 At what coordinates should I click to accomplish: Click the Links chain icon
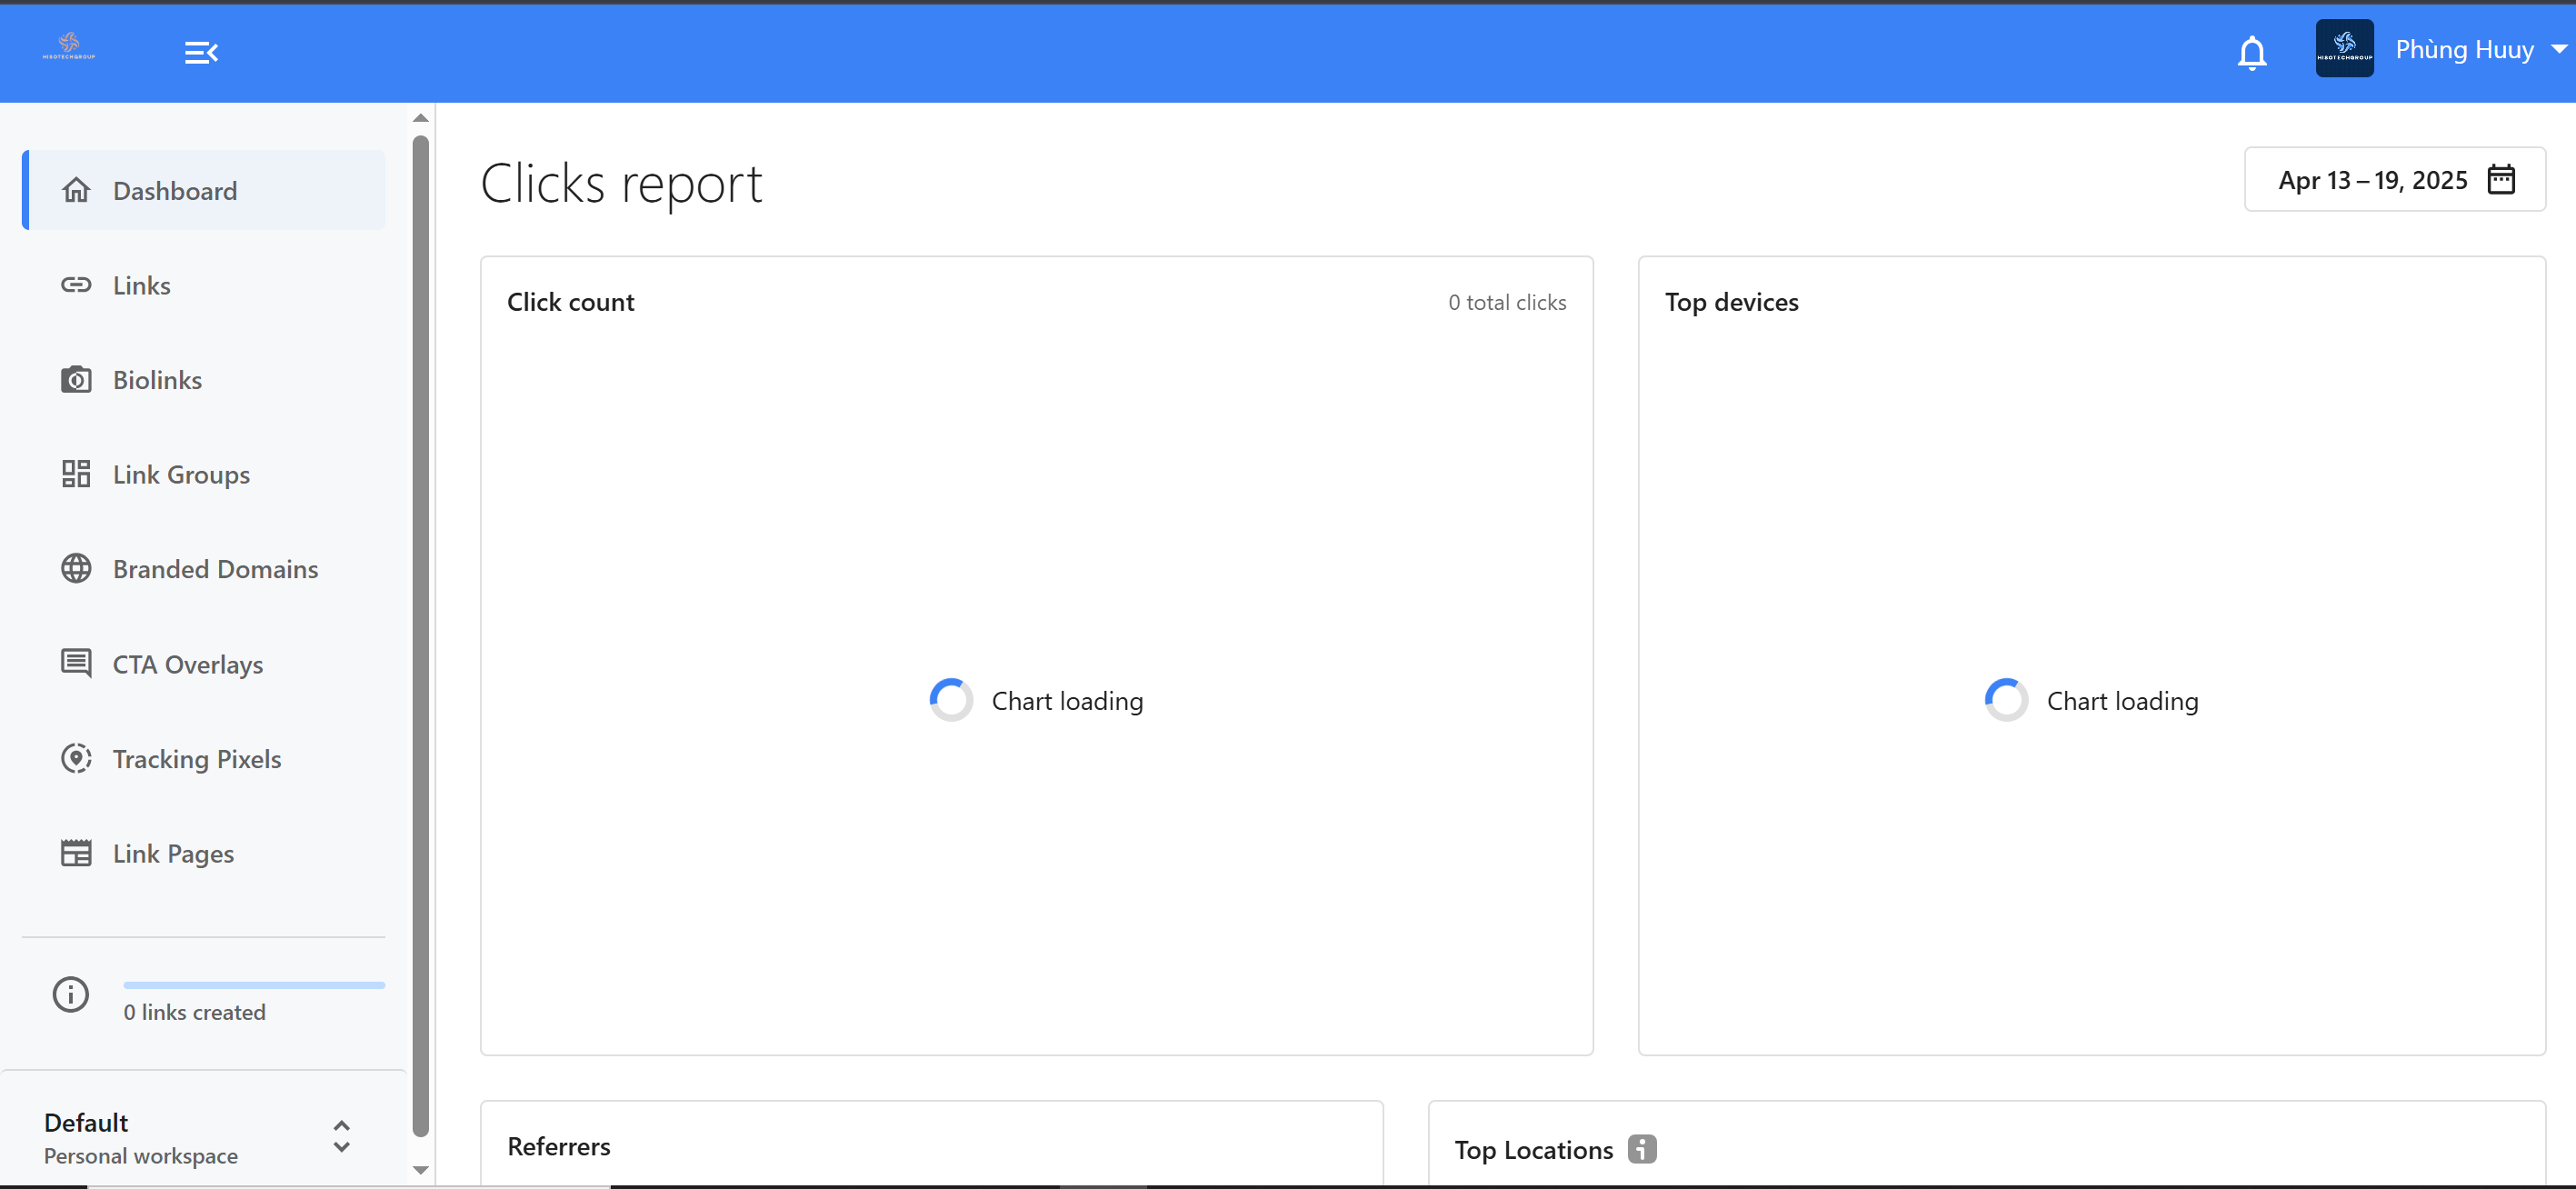point(76,285)
